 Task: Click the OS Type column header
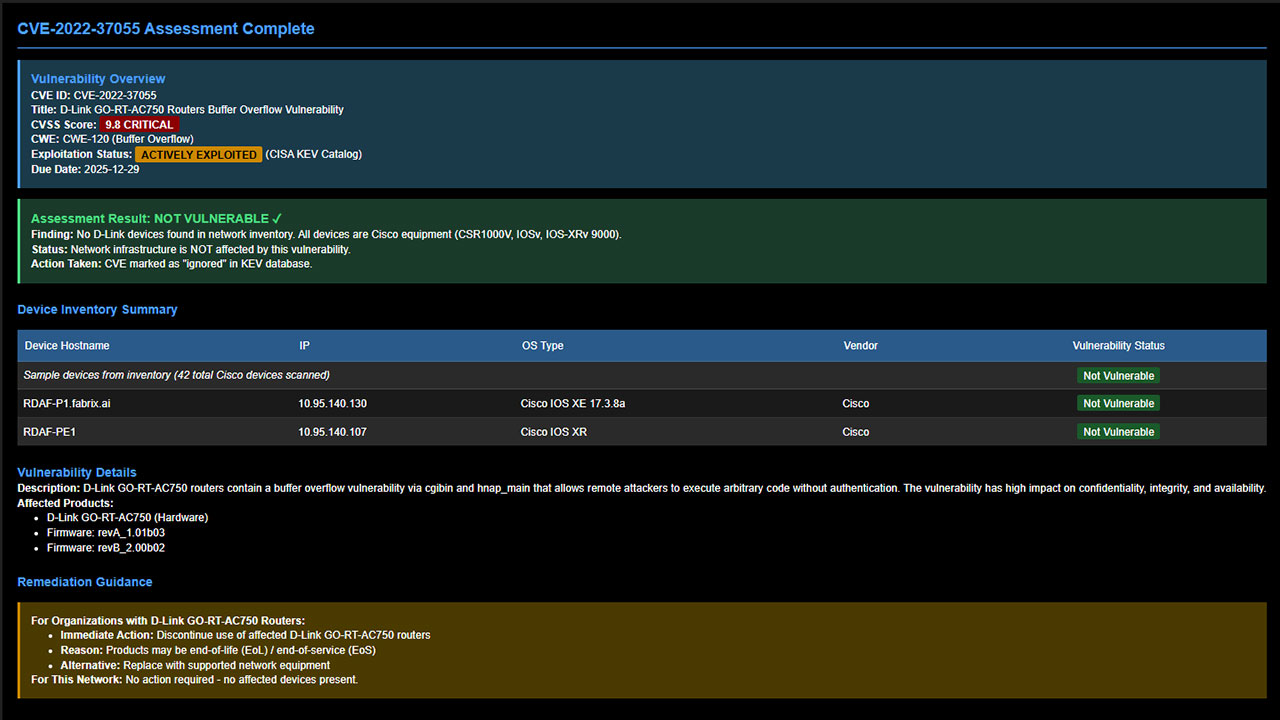[x=542, y=346]
